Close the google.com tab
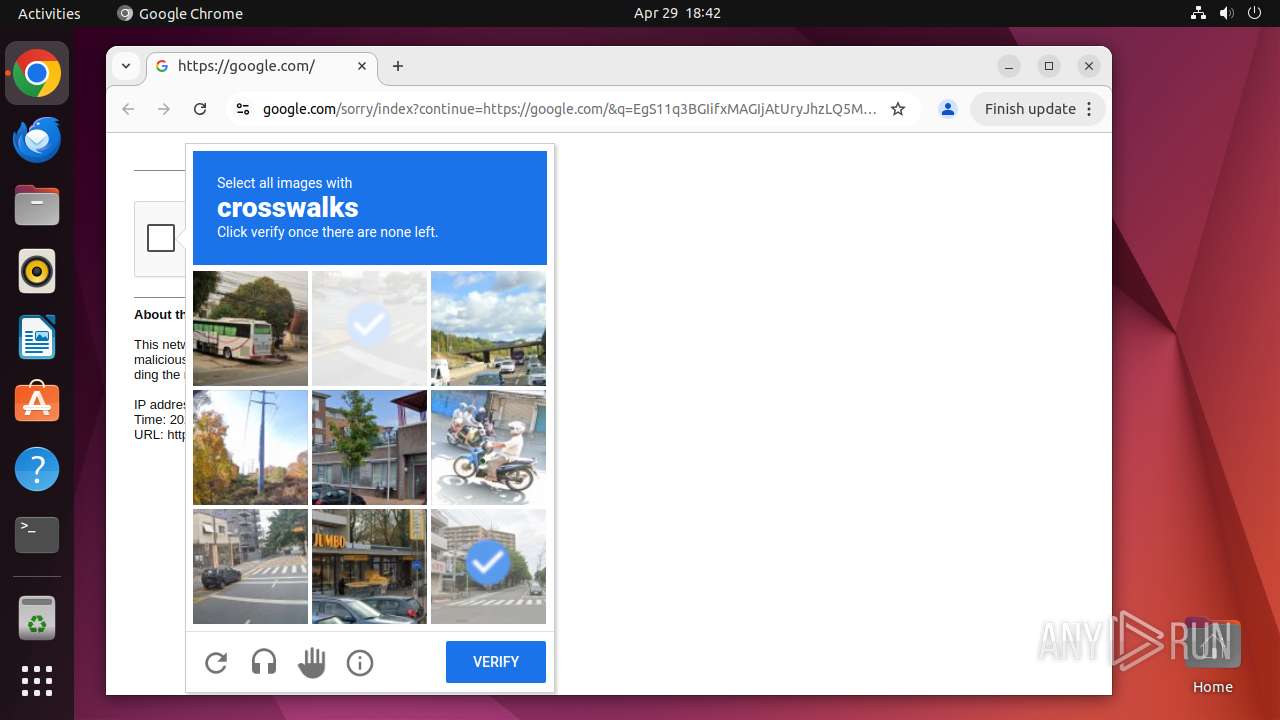Image resolution: width=1280 pixels, height=720 pixels. pos(362,66)
